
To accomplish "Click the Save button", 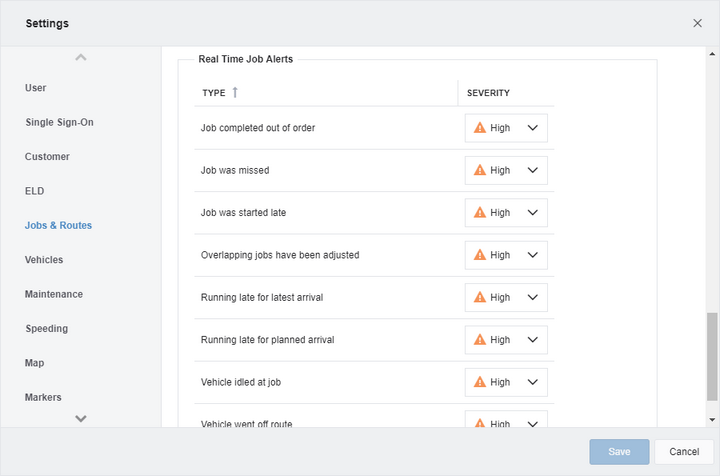I will (x=619, y=452).
